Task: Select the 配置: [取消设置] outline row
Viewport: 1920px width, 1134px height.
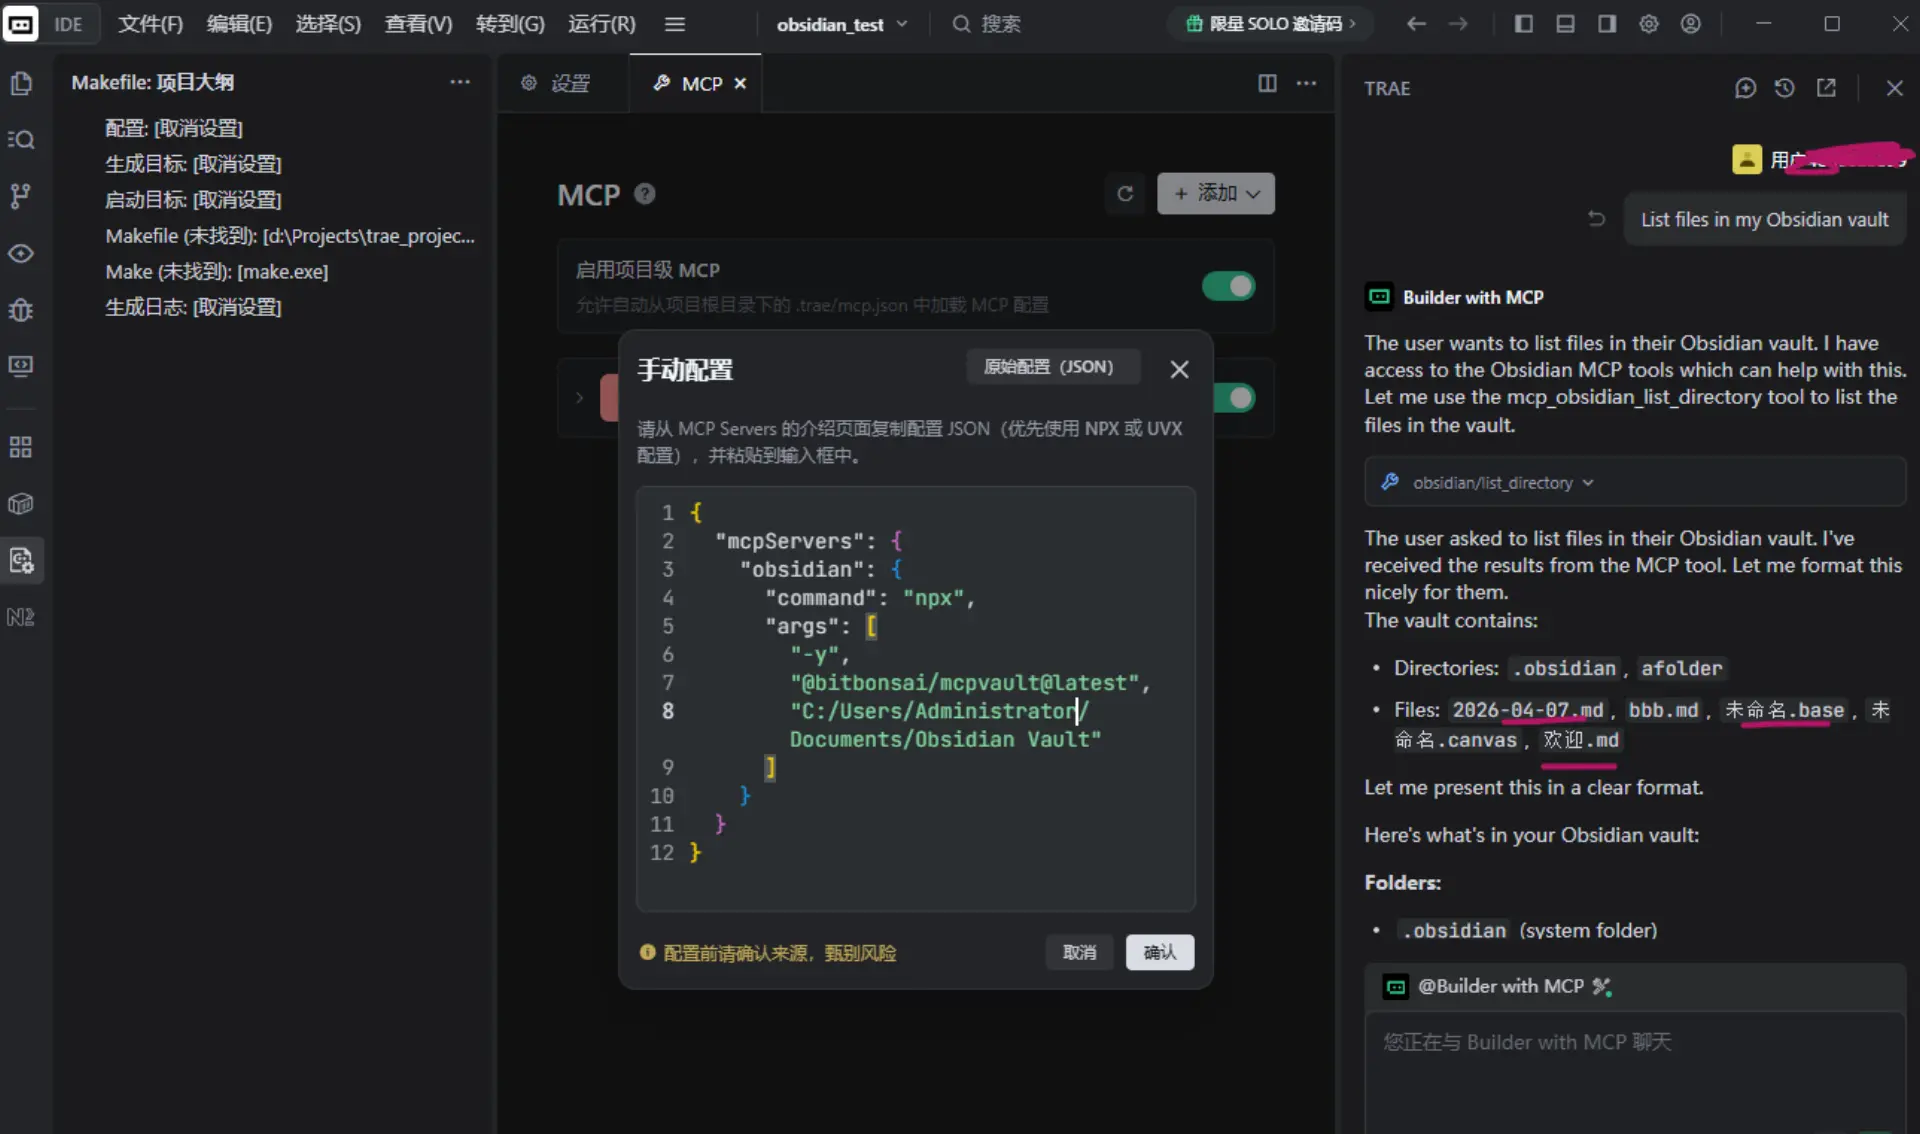Action: 272,128
